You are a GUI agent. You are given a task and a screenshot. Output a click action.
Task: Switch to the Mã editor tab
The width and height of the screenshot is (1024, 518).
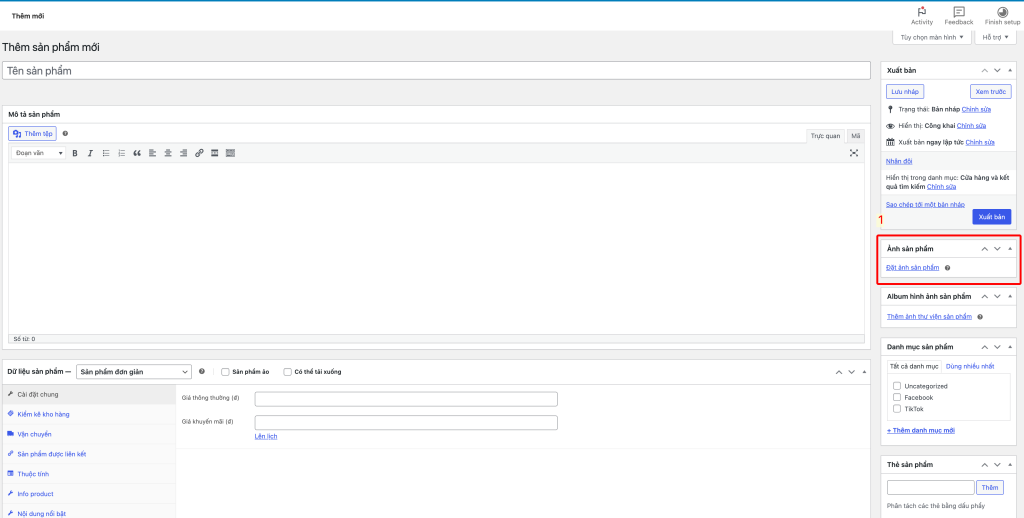coord(855,135)
